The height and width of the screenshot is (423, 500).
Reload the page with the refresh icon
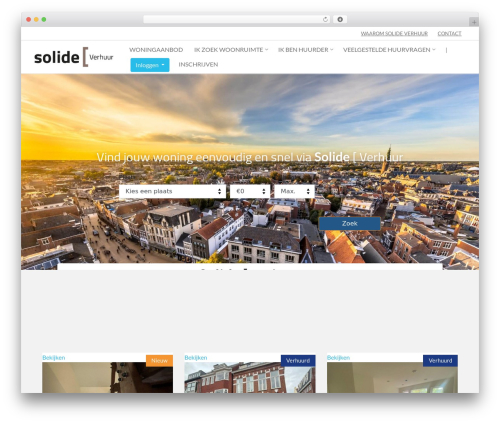325,20
